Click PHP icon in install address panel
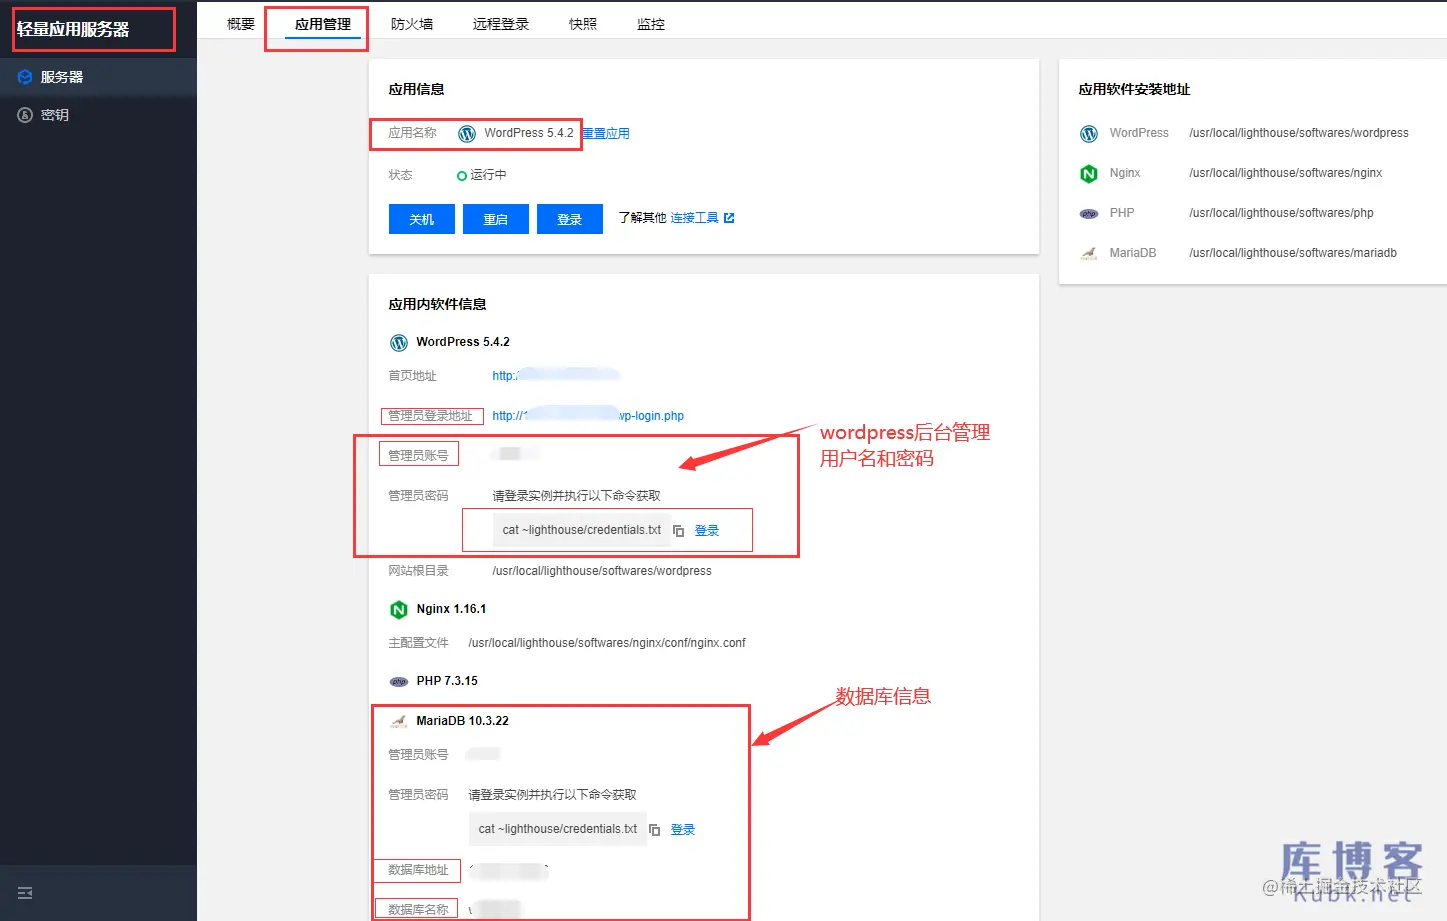The image size is (1447, 921). pos(1089,214)
